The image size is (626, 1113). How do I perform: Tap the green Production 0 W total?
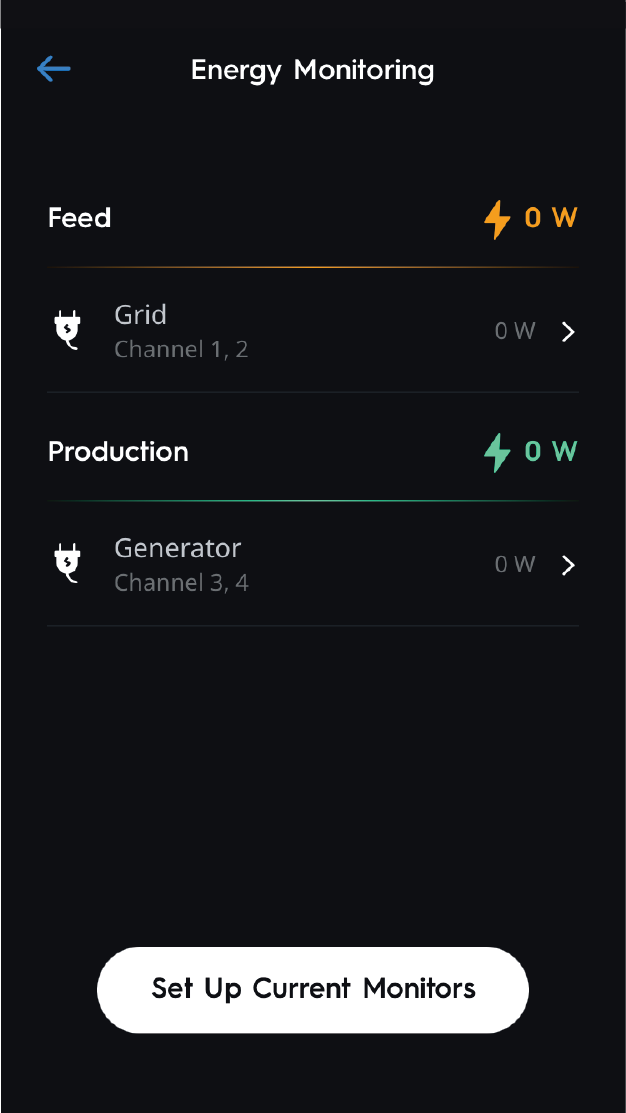(551, 451)
